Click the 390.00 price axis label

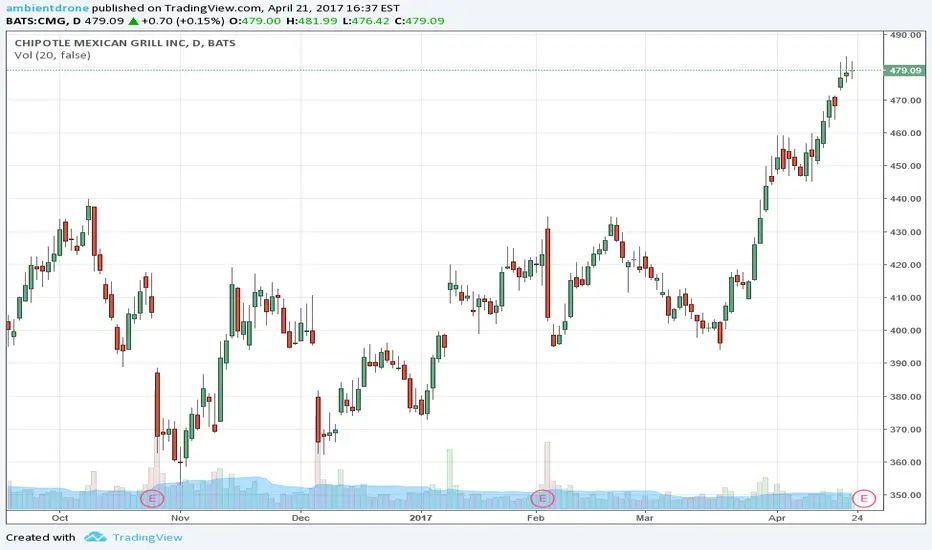tap(905, 363)
